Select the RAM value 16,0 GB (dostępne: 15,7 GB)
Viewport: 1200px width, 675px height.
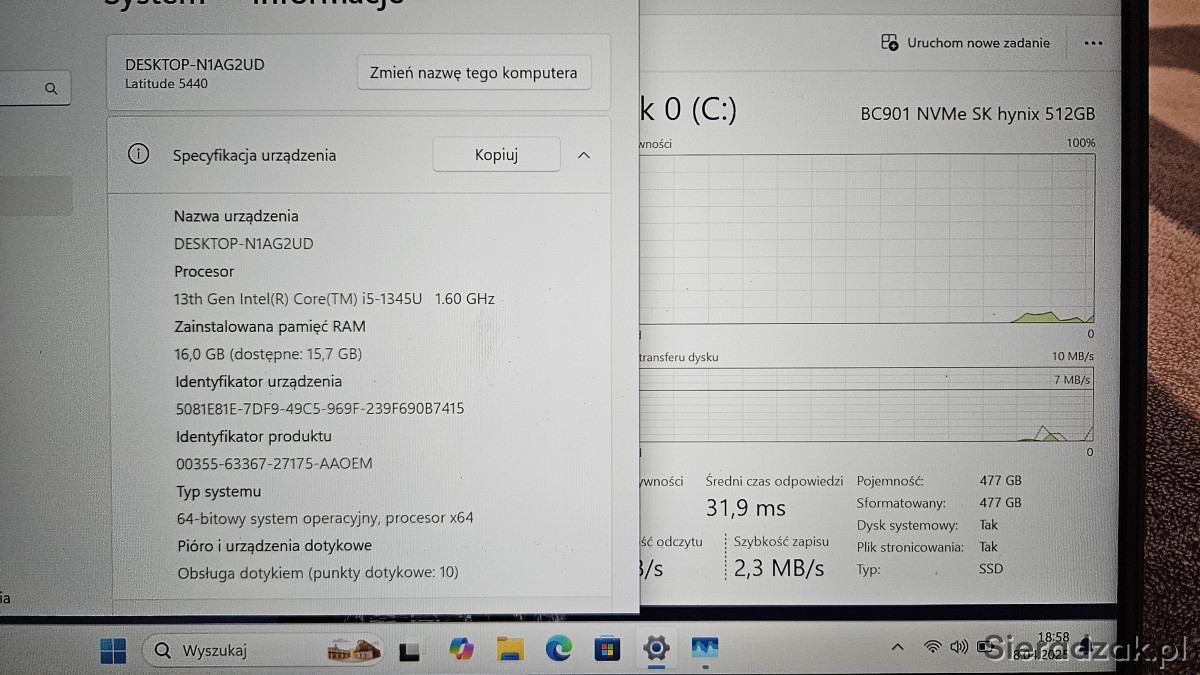(268, 354)
